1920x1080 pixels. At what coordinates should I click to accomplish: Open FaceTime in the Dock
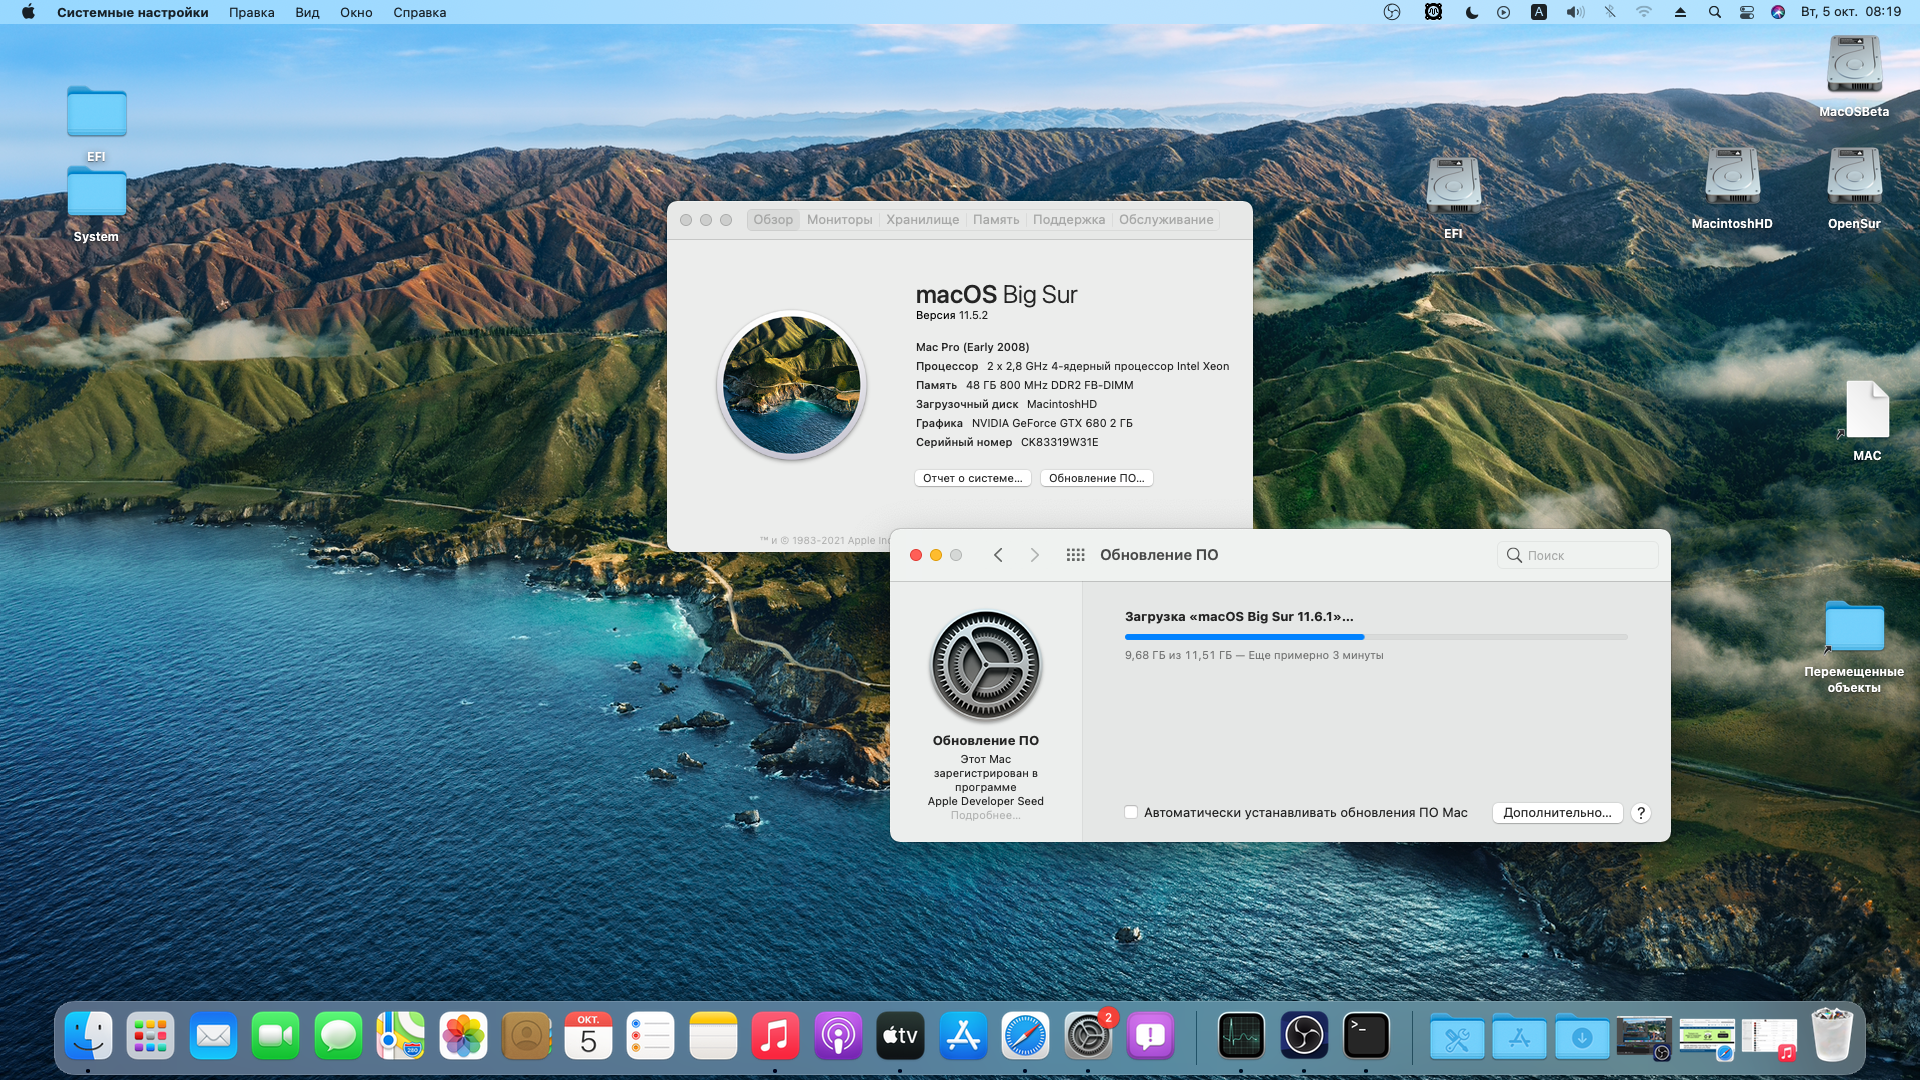(275, 1035)
